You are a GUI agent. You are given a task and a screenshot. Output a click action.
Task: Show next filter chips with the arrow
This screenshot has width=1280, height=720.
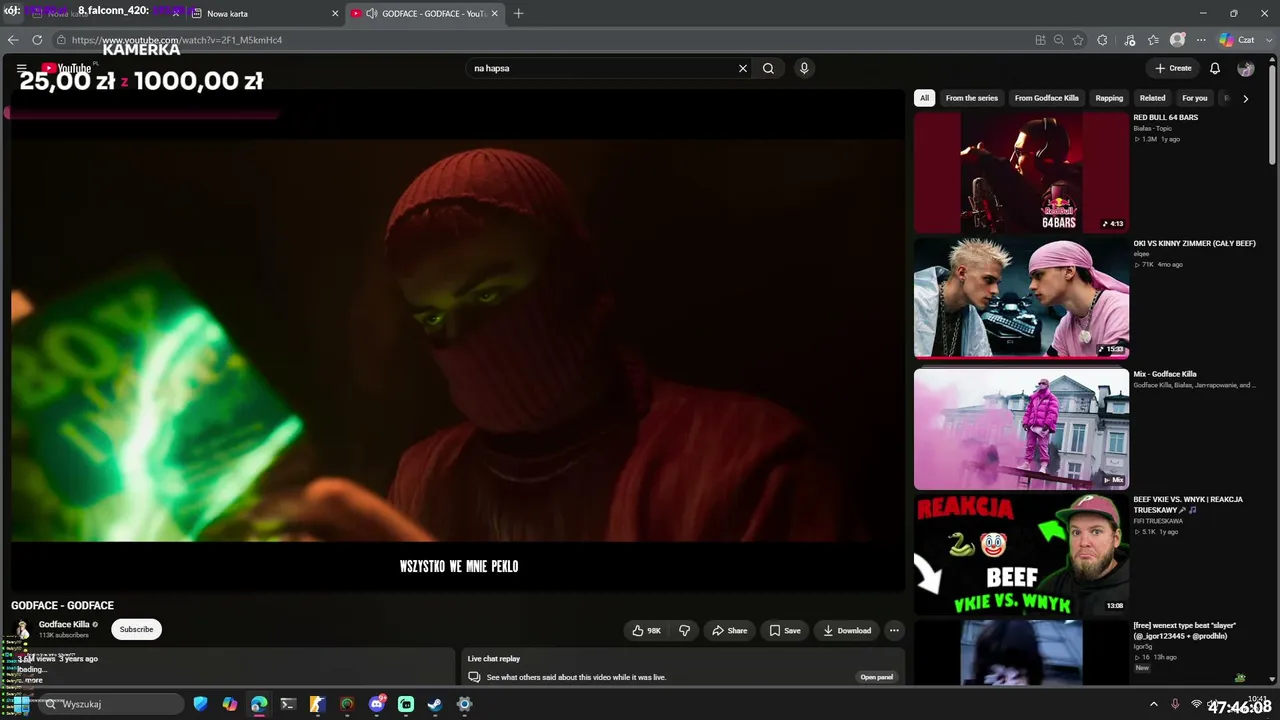(1245, 98)
